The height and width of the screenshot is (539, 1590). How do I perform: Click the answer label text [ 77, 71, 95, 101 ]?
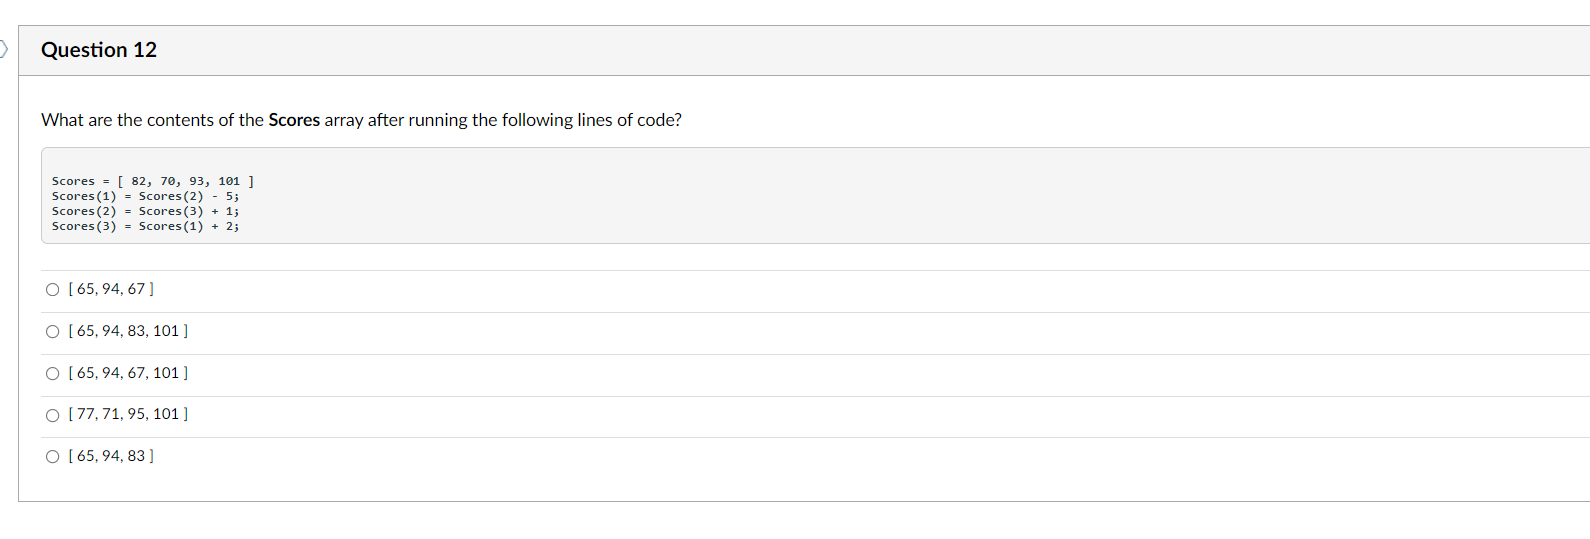coord(128,414)
